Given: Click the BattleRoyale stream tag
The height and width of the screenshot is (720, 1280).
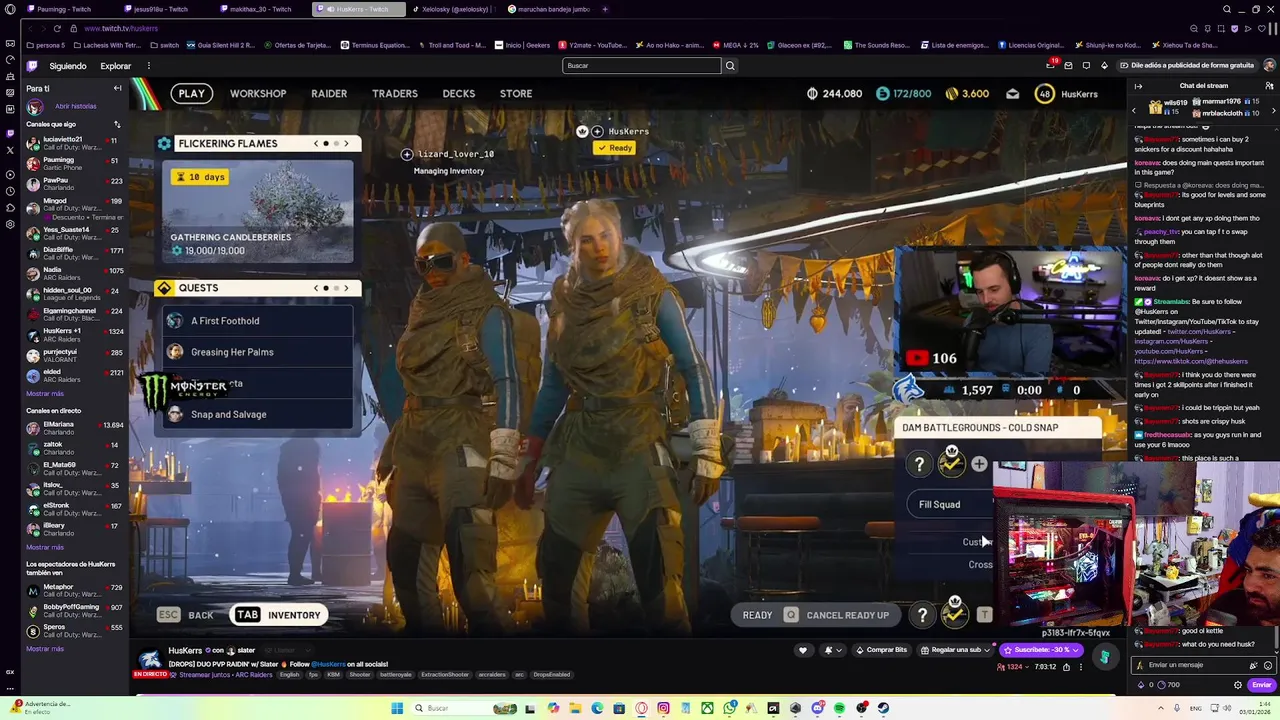Looking at the screenshot, I should point(395,675).
